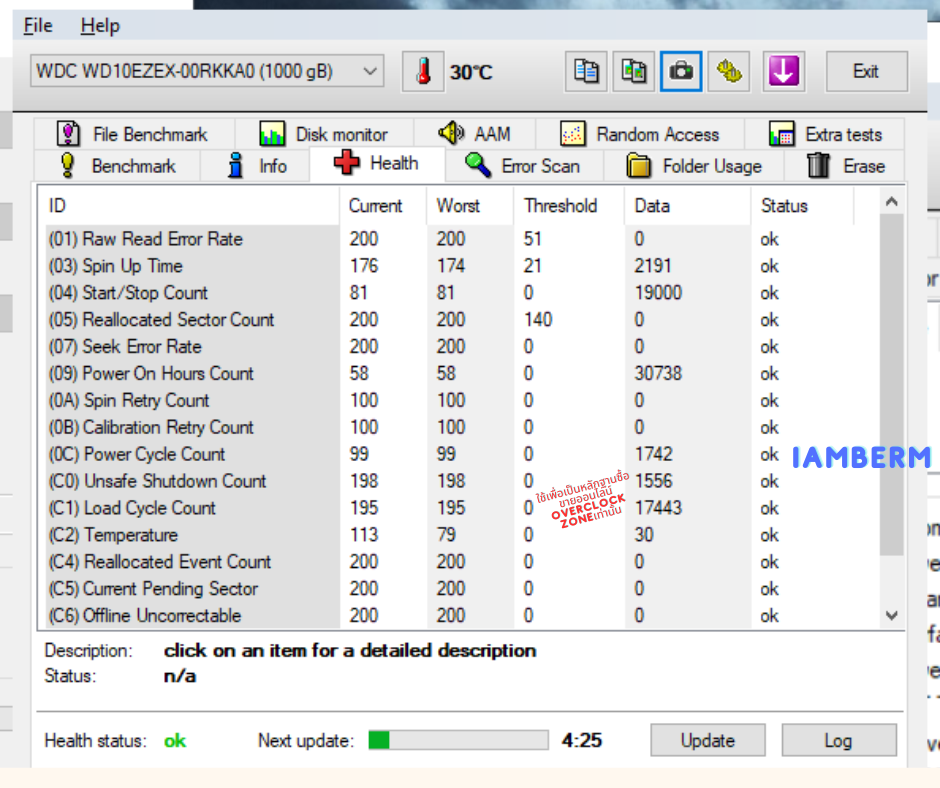
Task: Open the Help menu
Action: [99, 25]
